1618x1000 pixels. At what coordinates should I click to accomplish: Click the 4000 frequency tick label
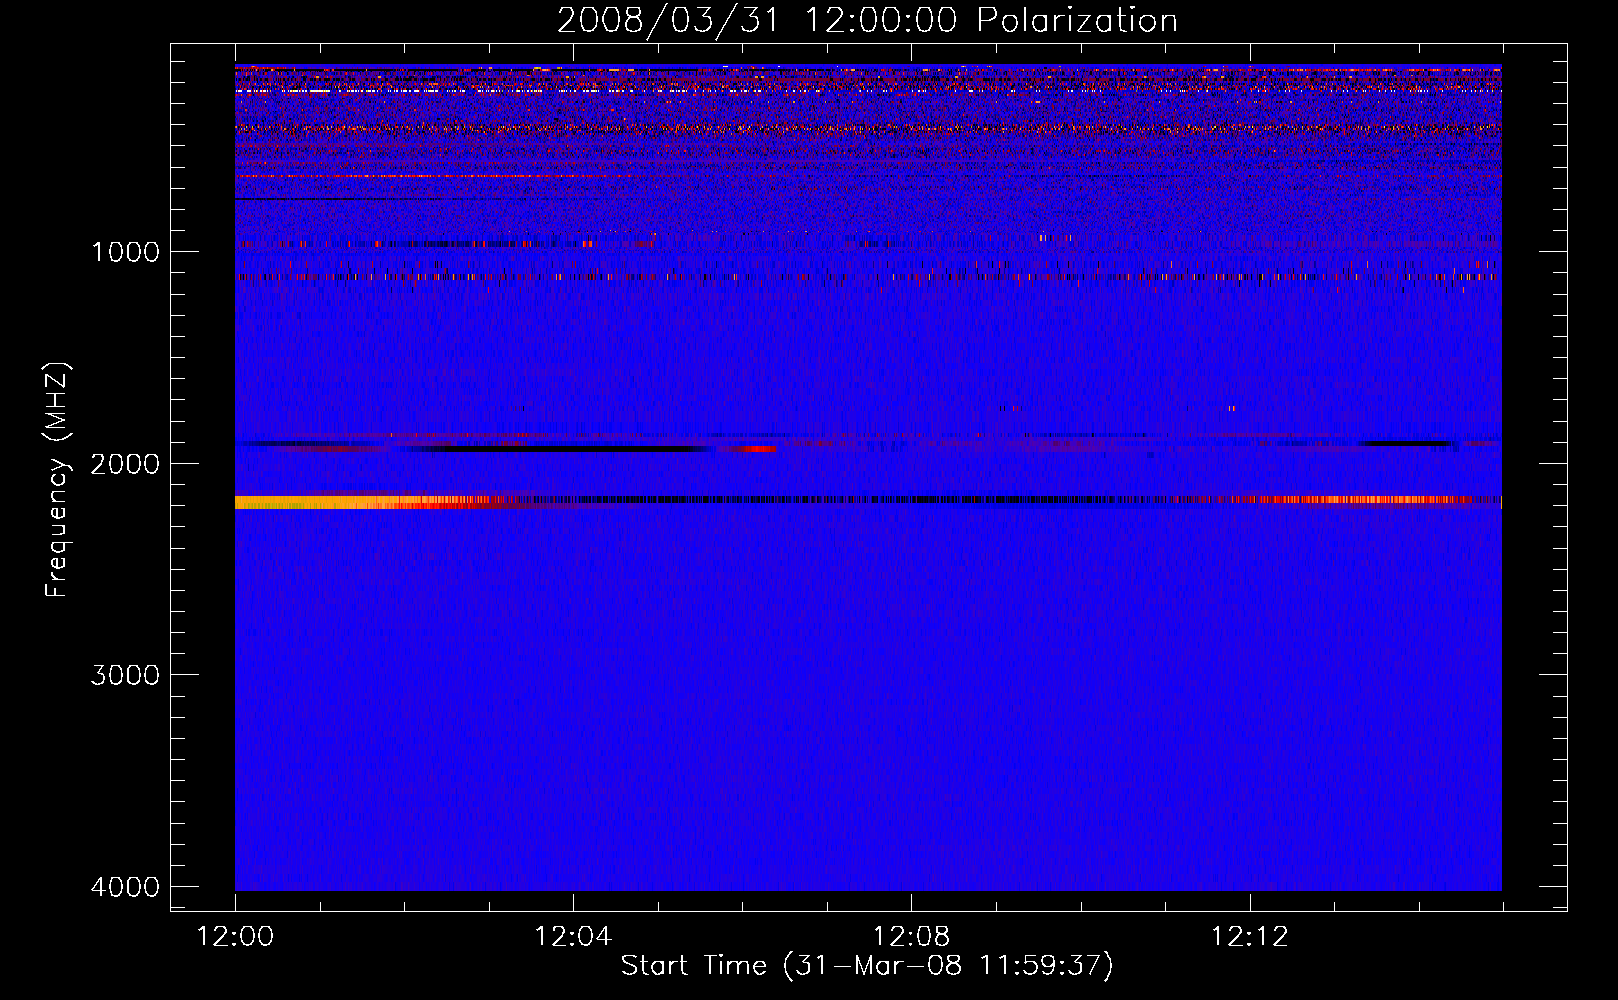tap(125, 887)
